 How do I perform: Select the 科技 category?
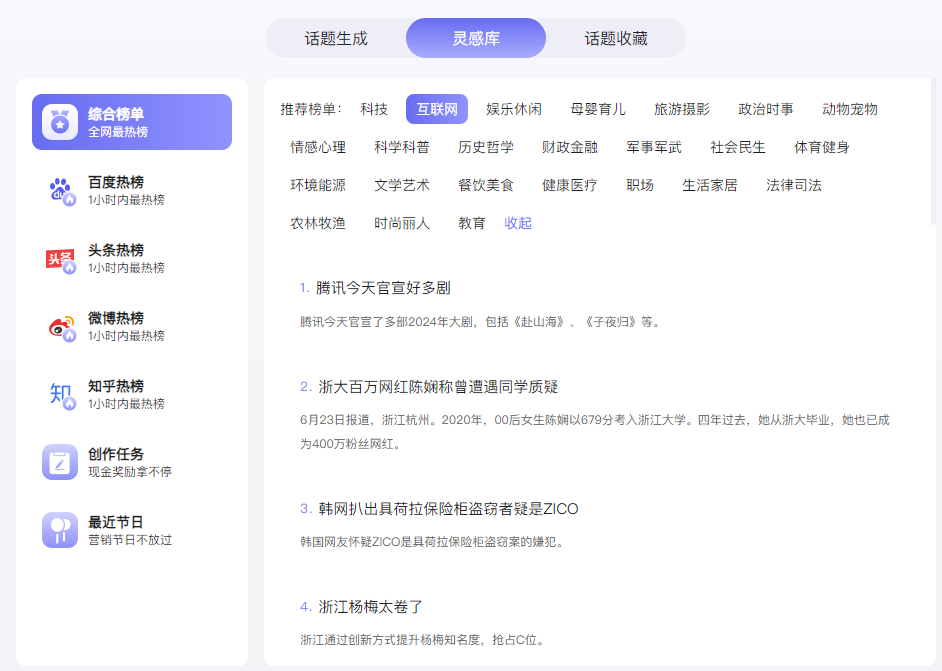point(374,109)
